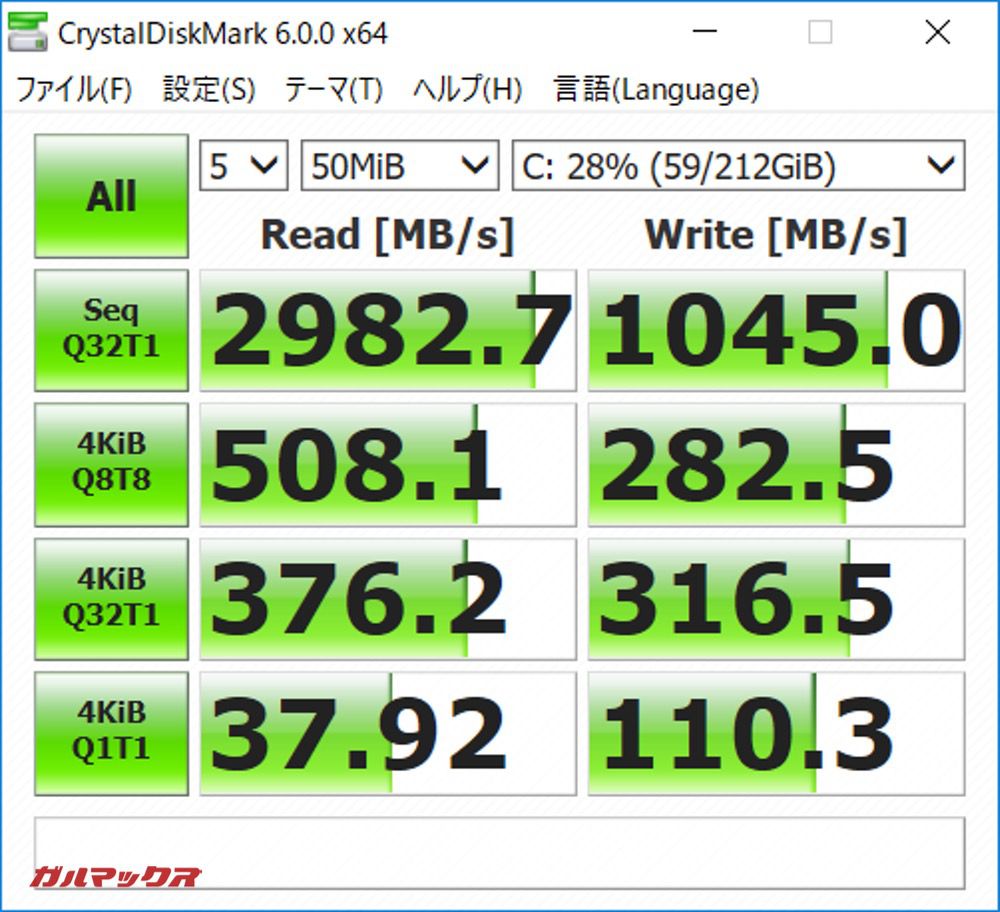Screen dimensions: 1000x912
Task: Click the CrystalDiskMark app icon in title bar
Action: [x=27, y=33]
